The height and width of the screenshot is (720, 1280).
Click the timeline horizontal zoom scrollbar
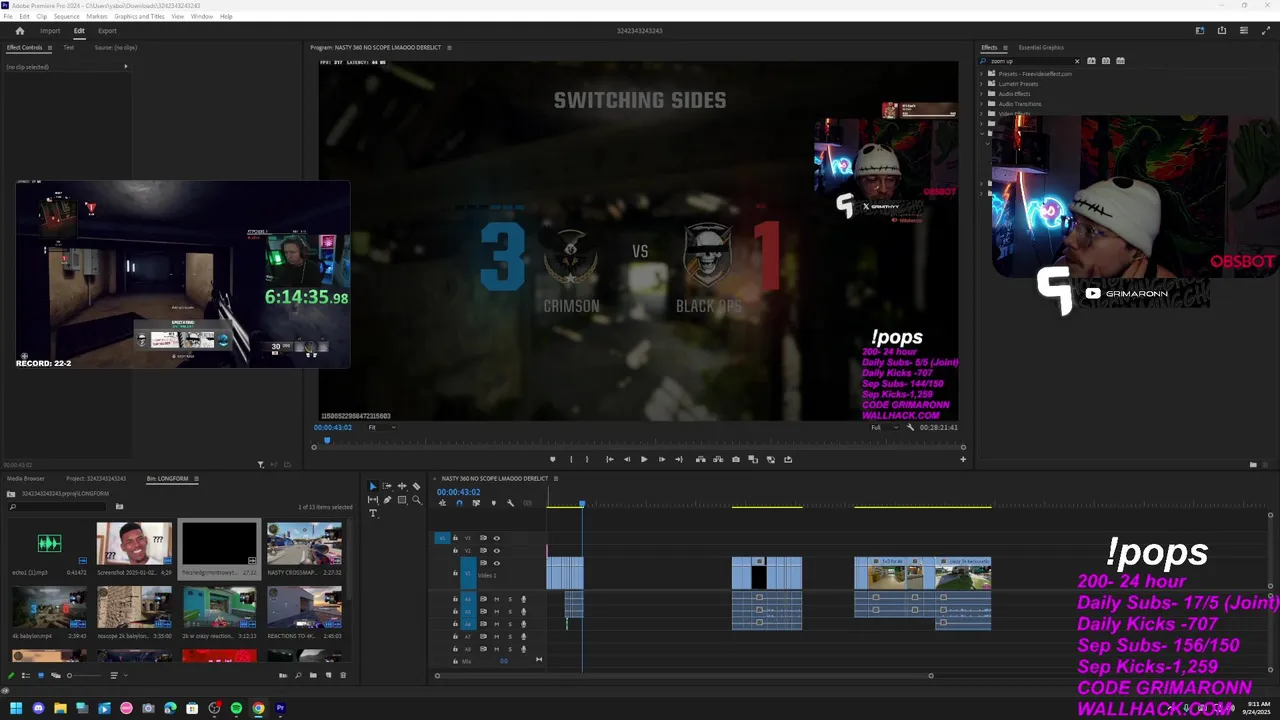pyautogui.click(x=684, y=675)
